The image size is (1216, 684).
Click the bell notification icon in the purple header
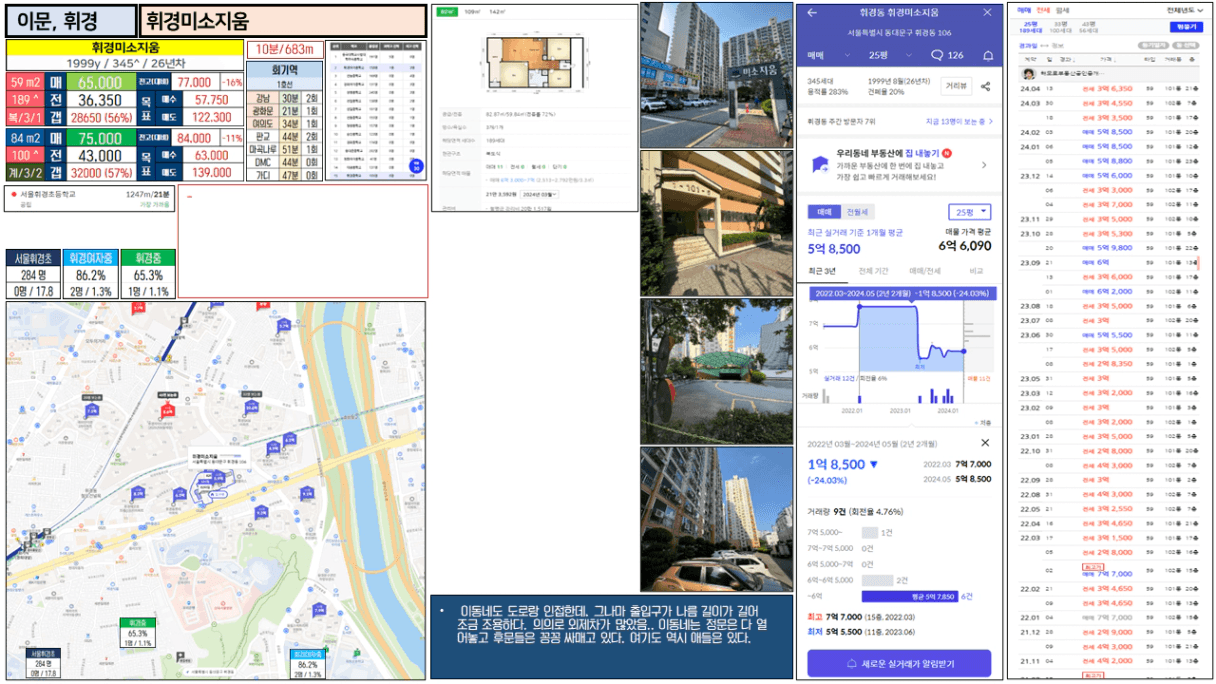(988, 55)
